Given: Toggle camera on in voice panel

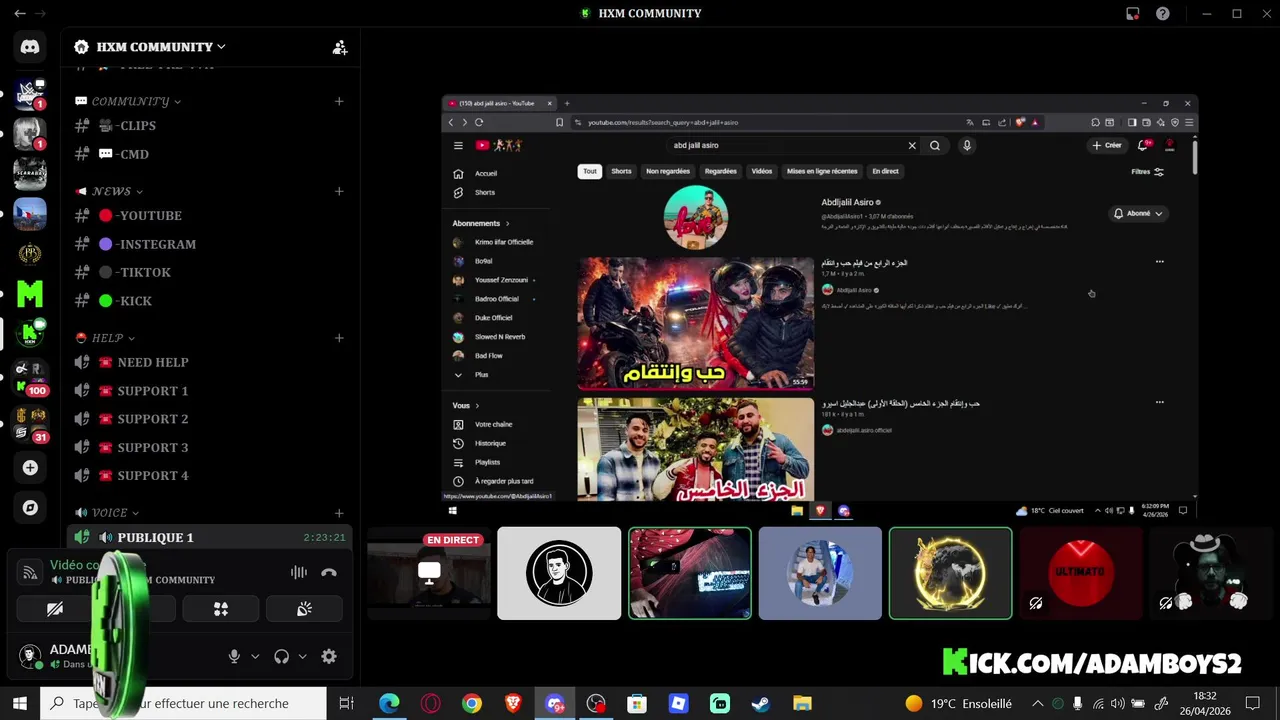Looking at the screenshot, I should coord(55,608).
